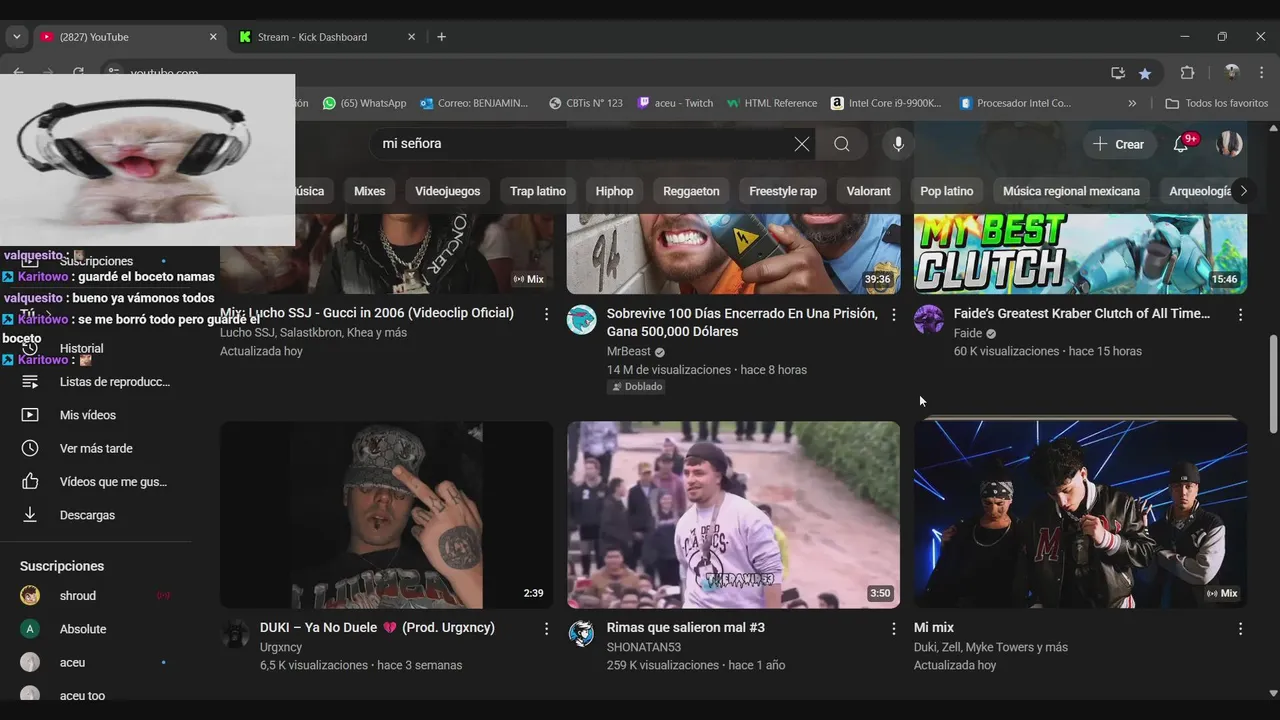
Task: Start voice search with microphone icon
Action: [x=898, y=144]
